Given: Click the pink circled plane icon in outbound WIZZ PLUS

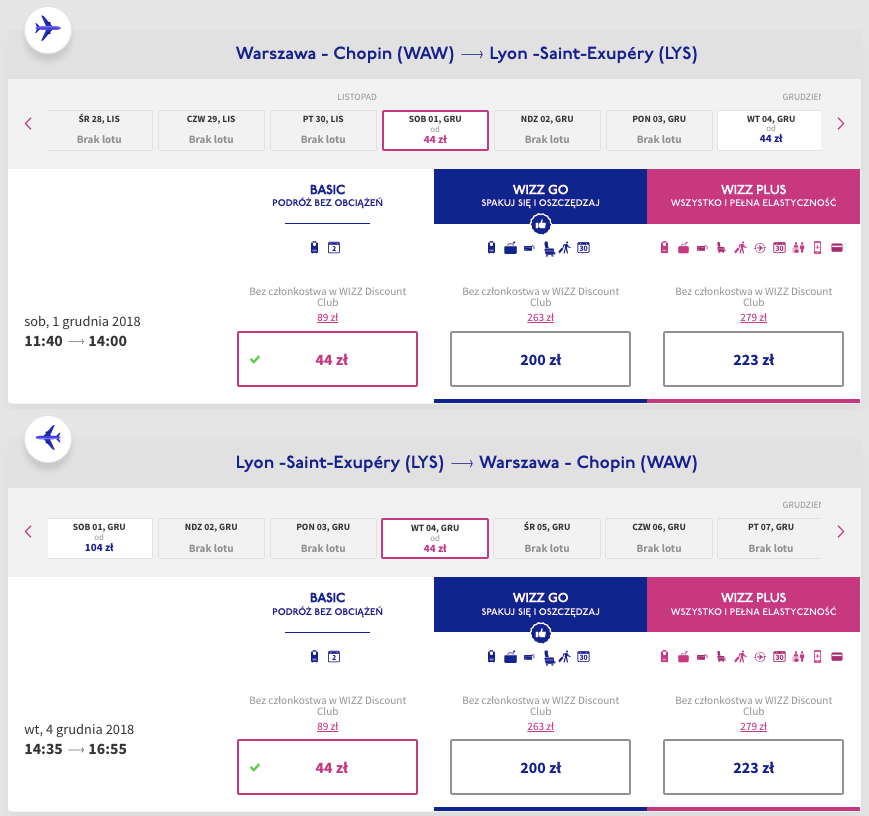Looking at the screenshot, I should click(760, 248).
